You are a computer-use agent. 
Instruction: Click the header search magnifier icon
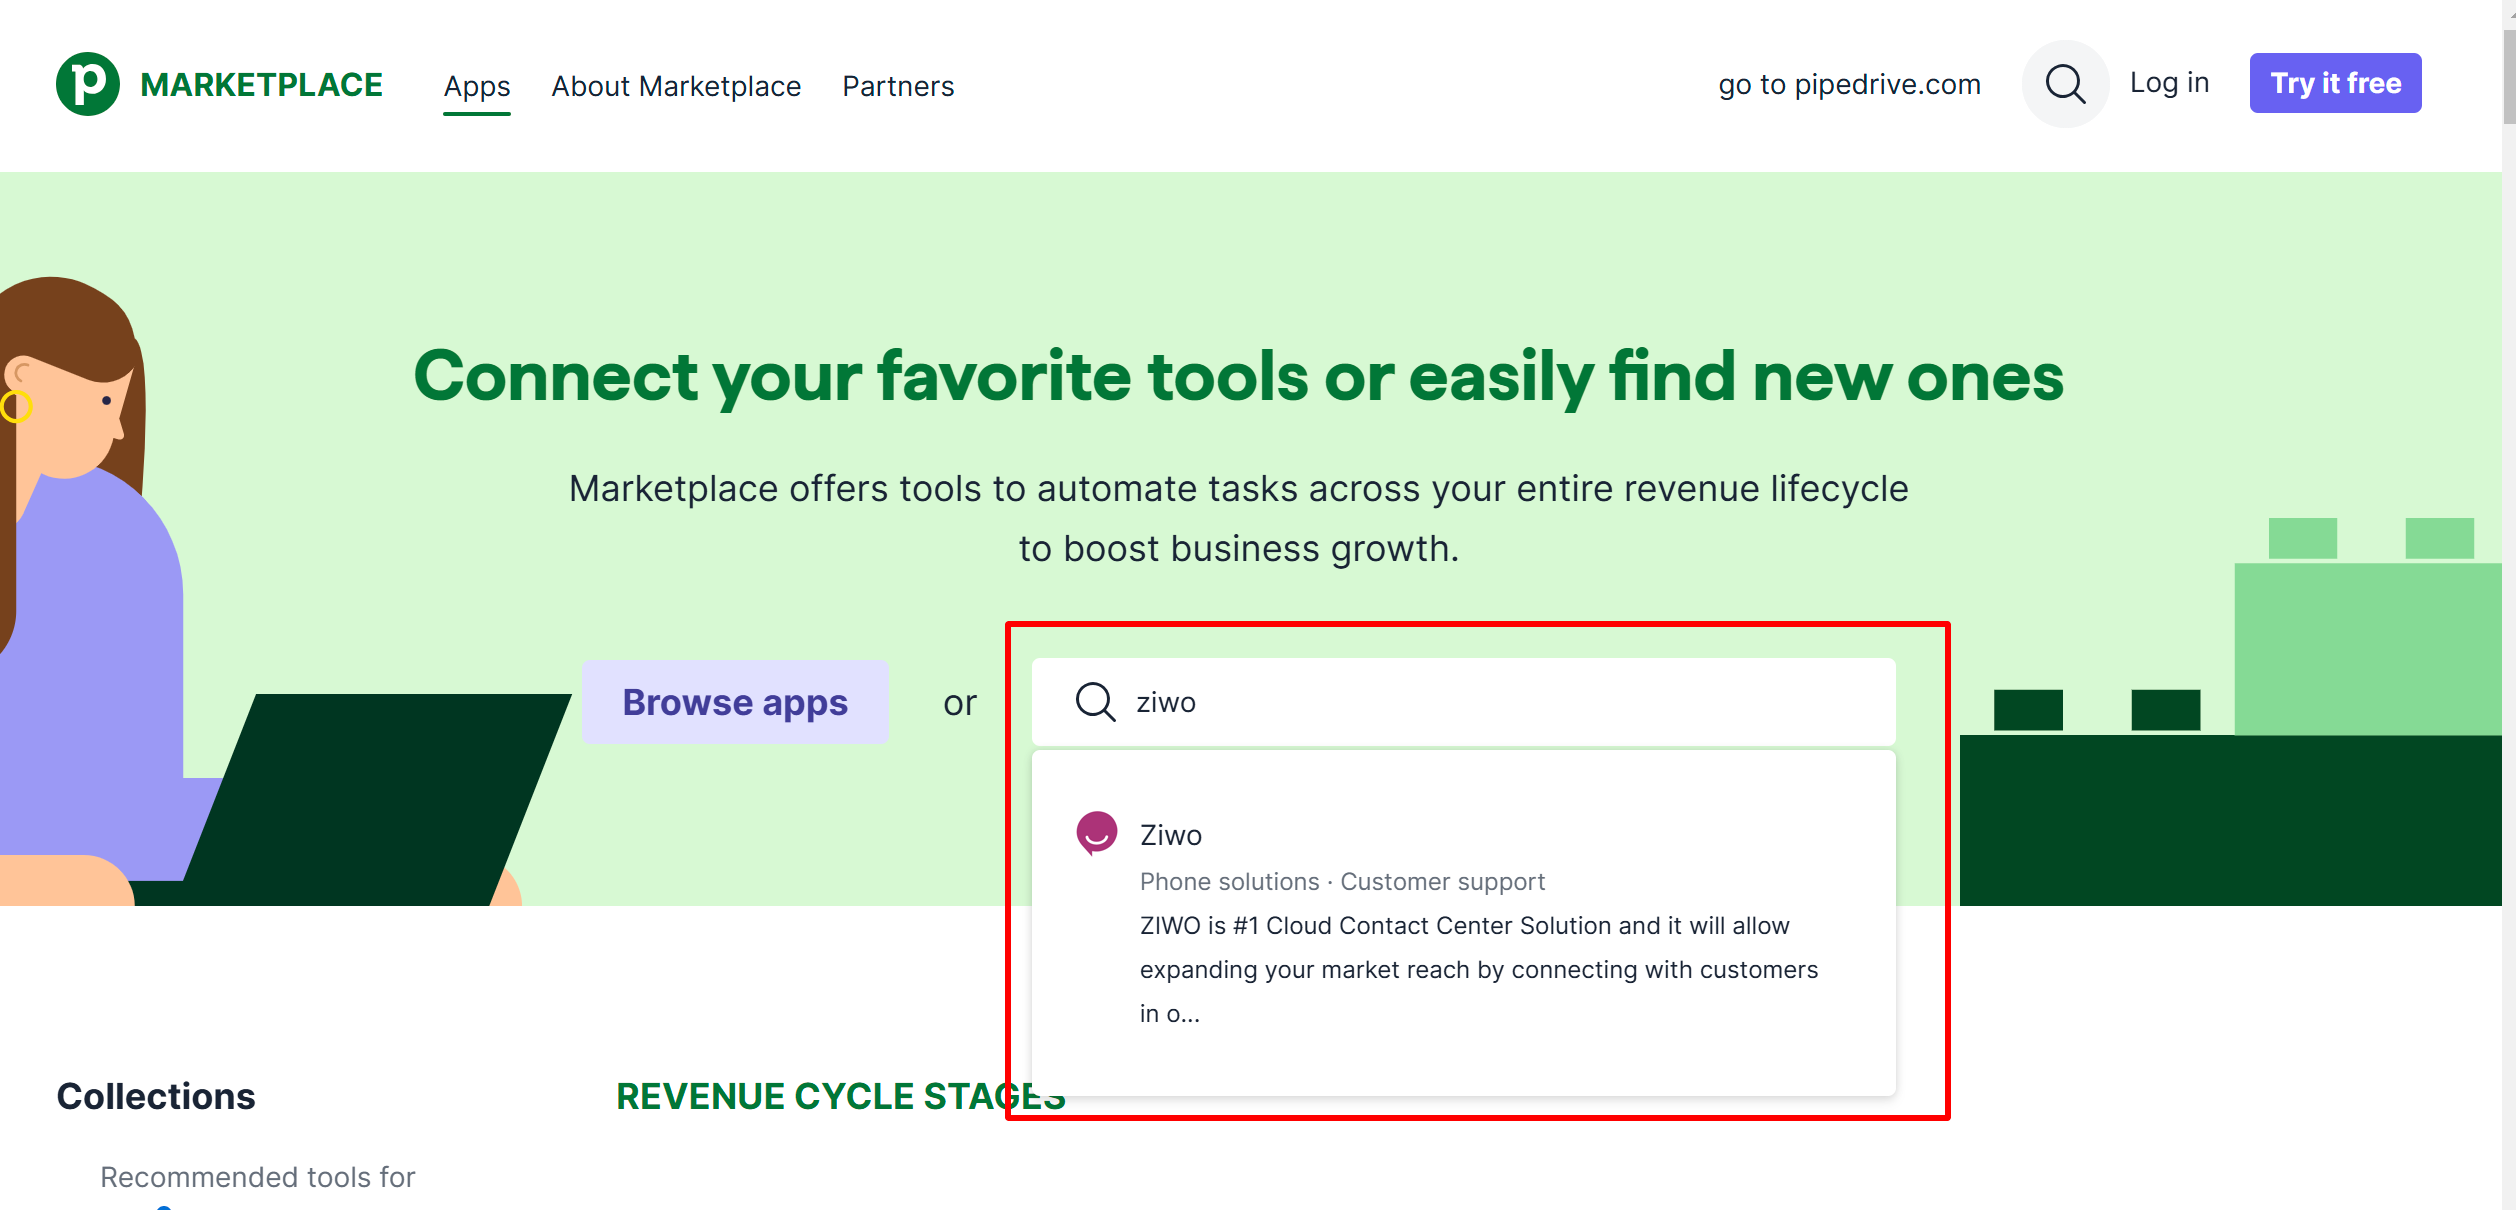tap(2065, 84)
